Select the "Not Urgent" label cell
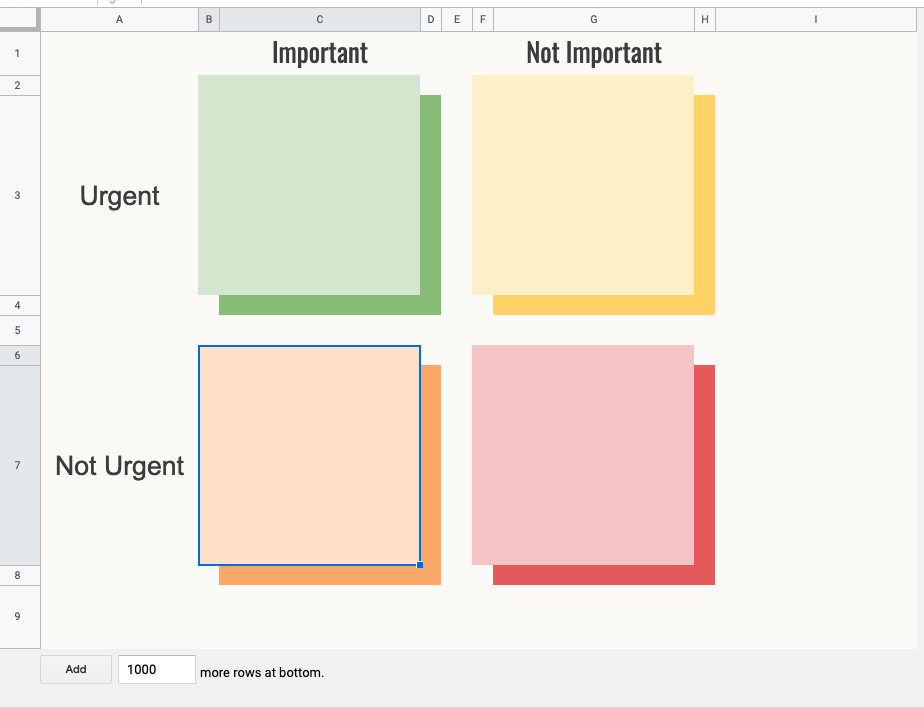The width and height of the screenshot is (924, 707). [120, 466]
